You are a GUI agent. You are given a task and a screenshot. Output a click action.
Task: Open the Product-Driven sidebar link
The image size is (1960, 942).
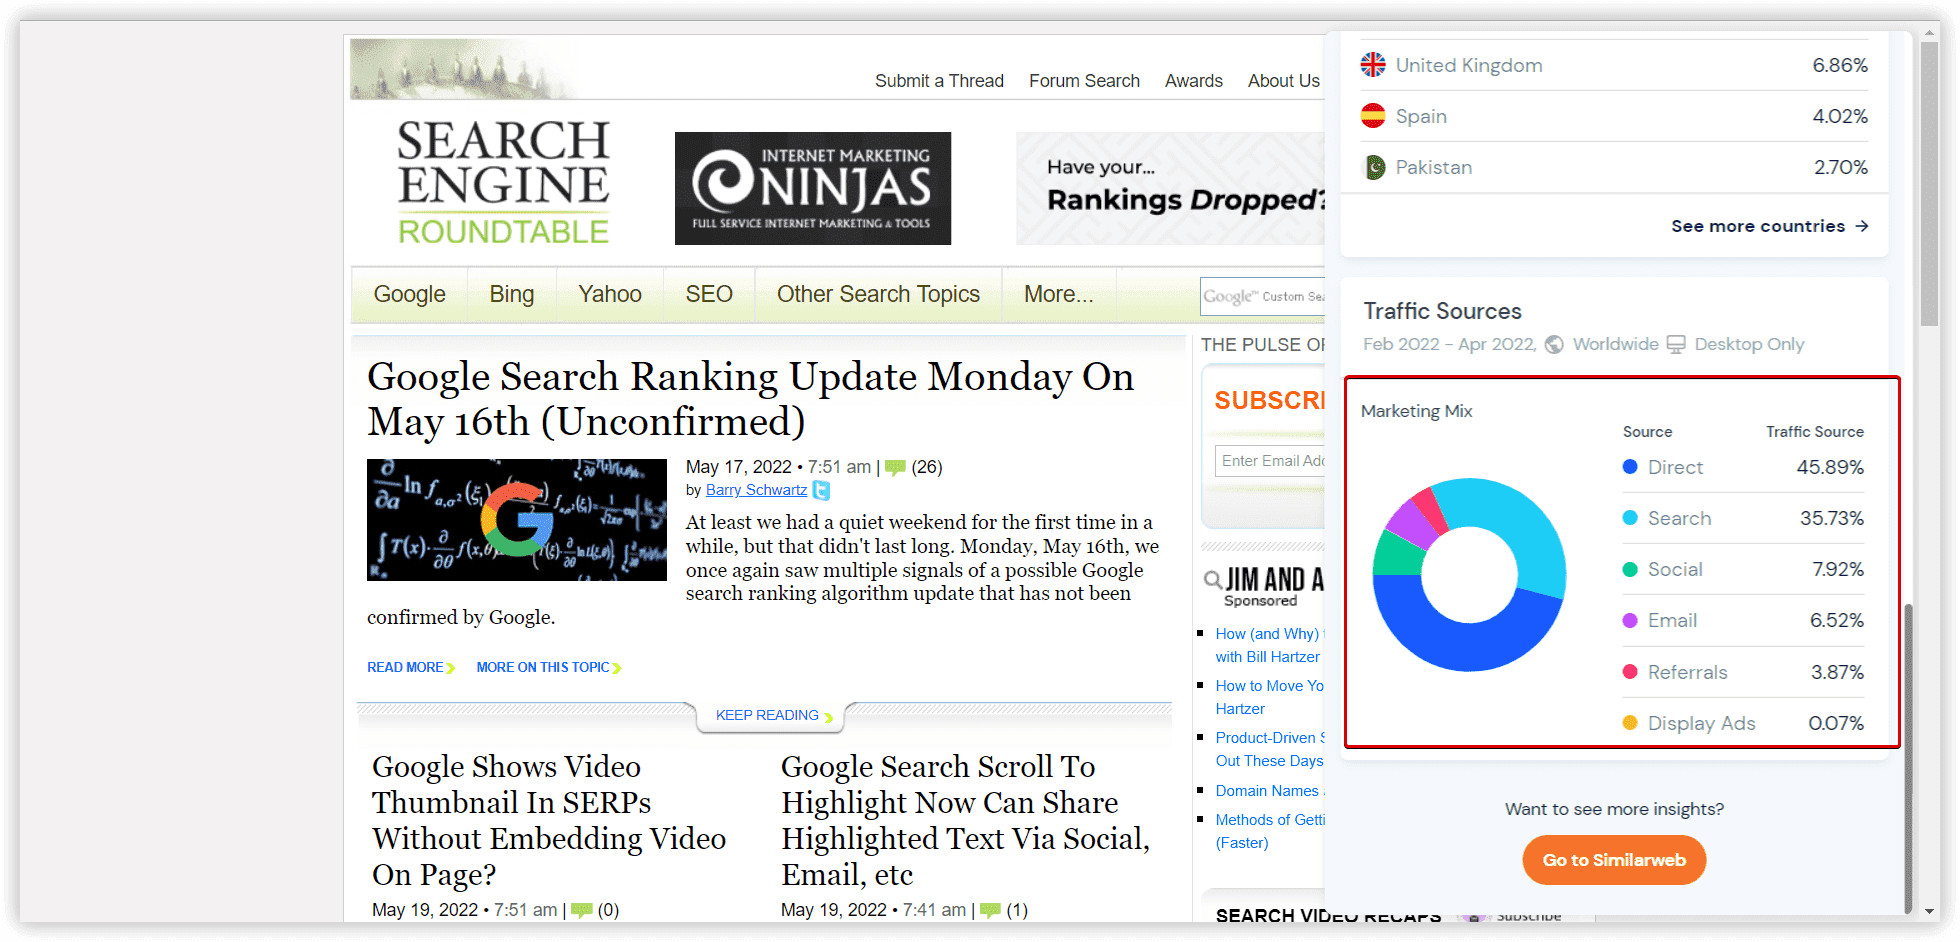[x=1269, y=749]
